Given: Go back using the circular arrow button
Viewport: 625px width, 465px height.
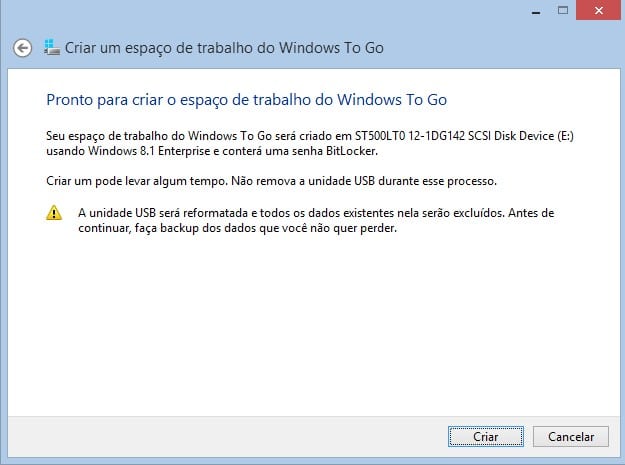Looking at the screenshot, I should (22, 48).
